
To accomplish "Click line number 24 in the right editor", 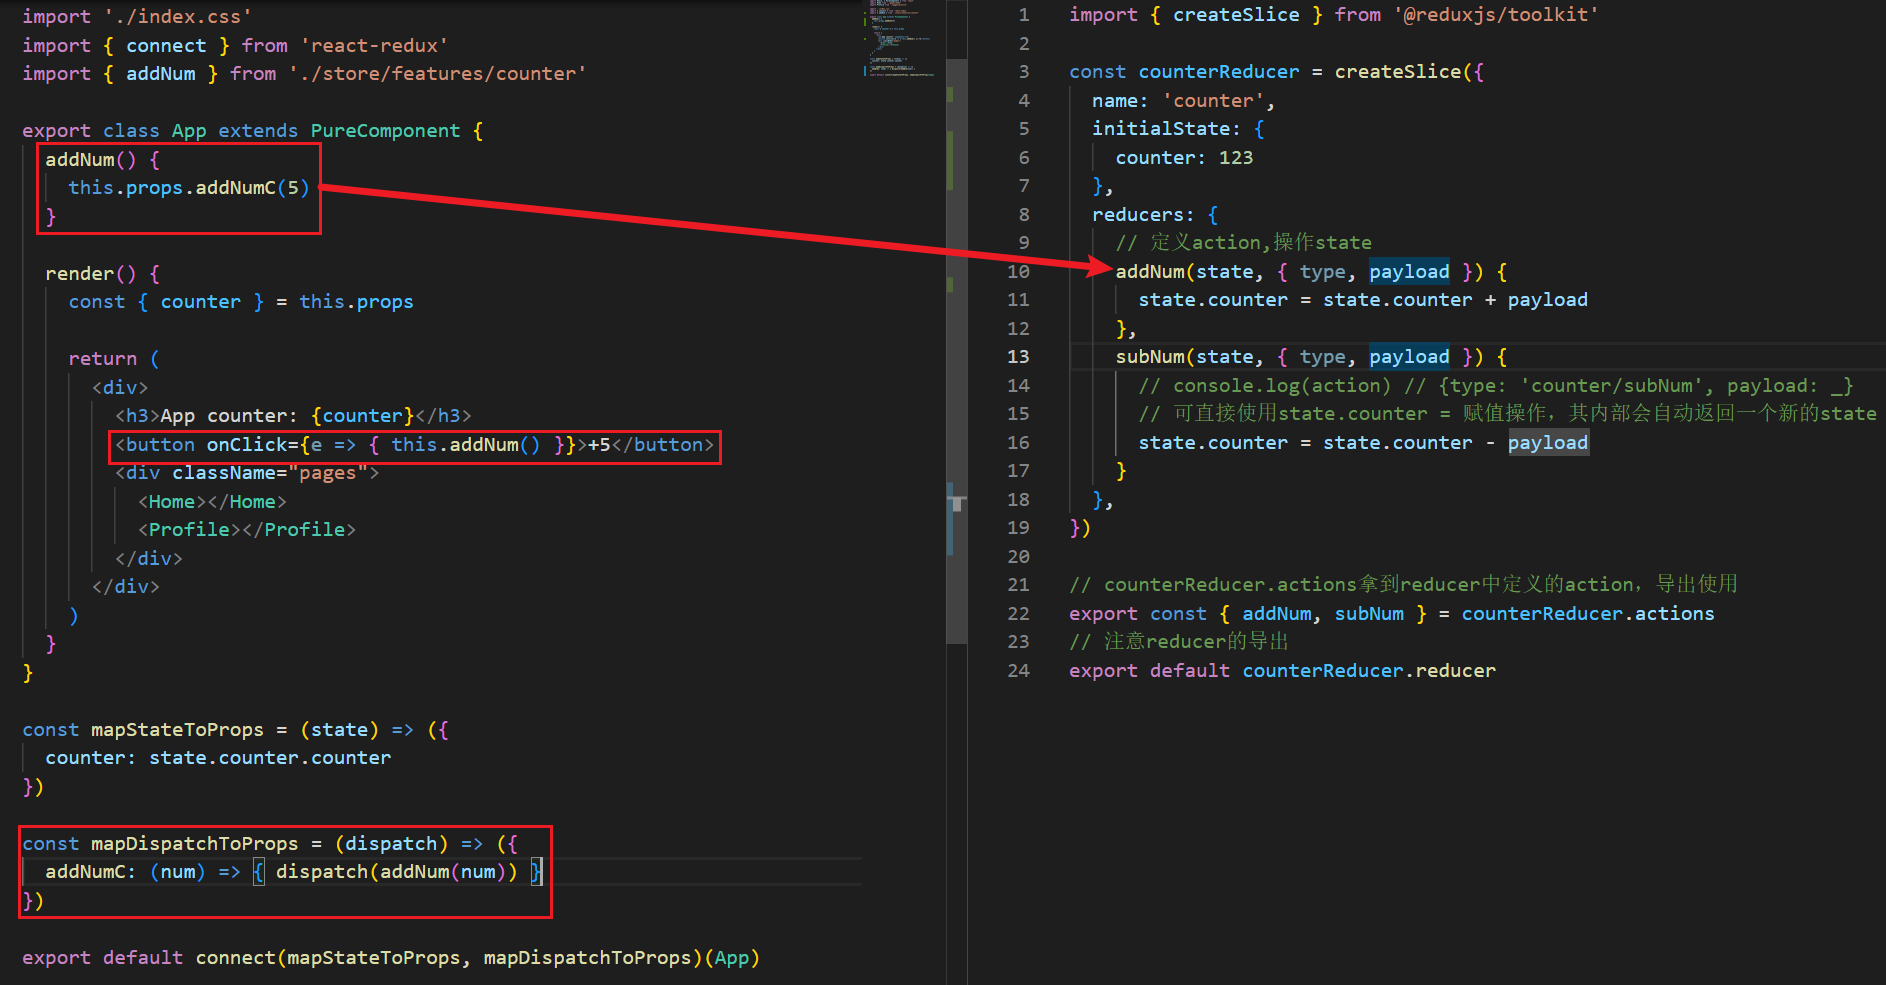I will pyautogui.click(x=1018, y=671).
